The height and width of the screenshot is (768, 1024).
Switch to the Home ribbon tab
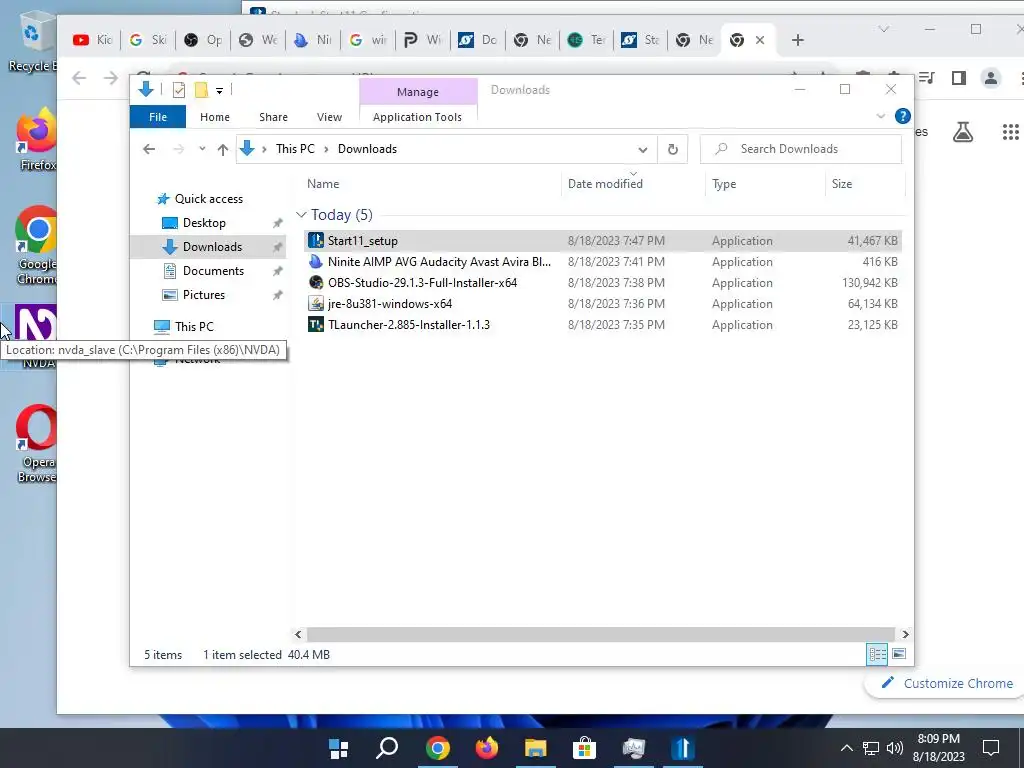215,117
